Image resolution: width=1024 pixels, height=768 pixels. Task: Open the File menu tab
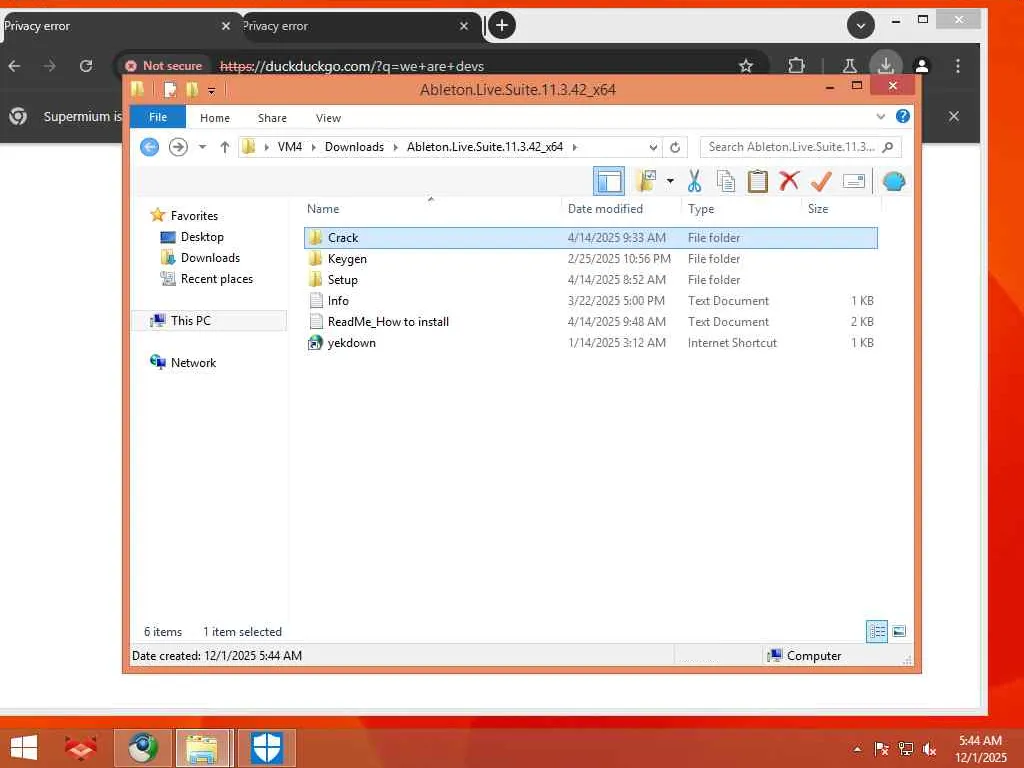tap(158, 117)
